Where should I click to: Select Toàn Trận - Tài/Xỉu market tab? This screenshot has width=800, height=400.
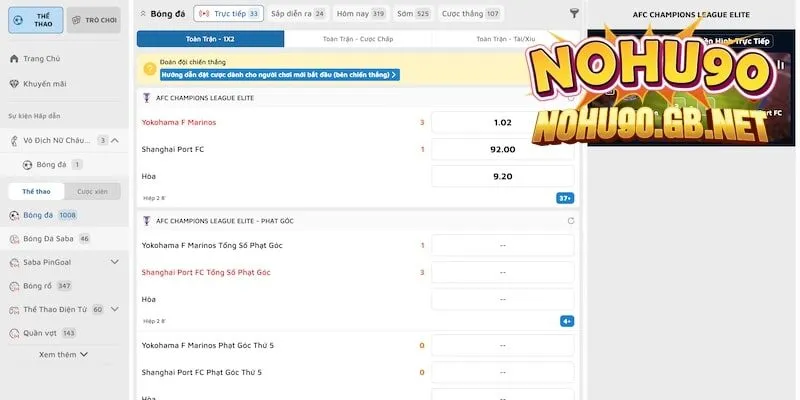coord(505,39)
